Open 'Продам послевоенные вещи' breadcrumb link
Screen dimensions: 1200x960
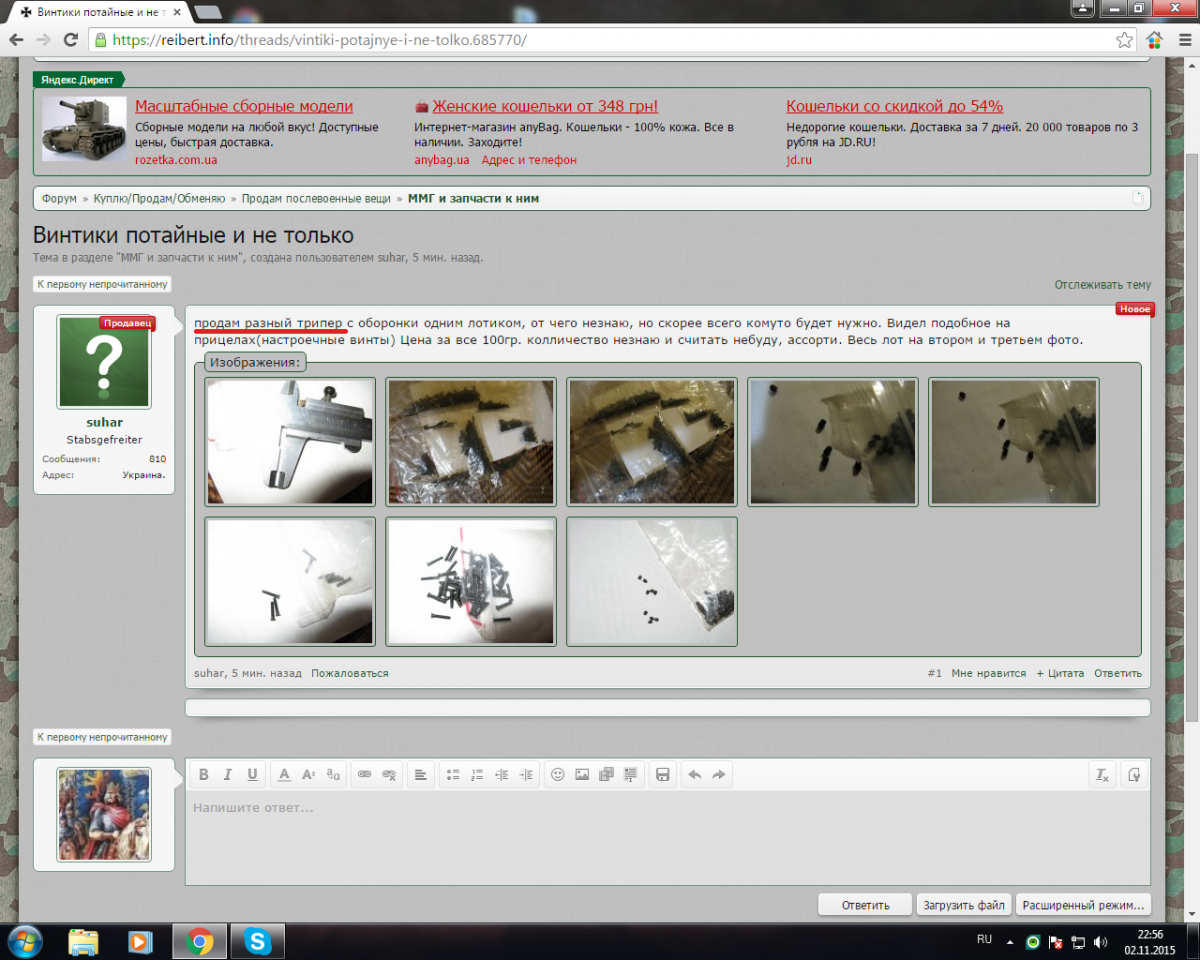click(316, 199)
